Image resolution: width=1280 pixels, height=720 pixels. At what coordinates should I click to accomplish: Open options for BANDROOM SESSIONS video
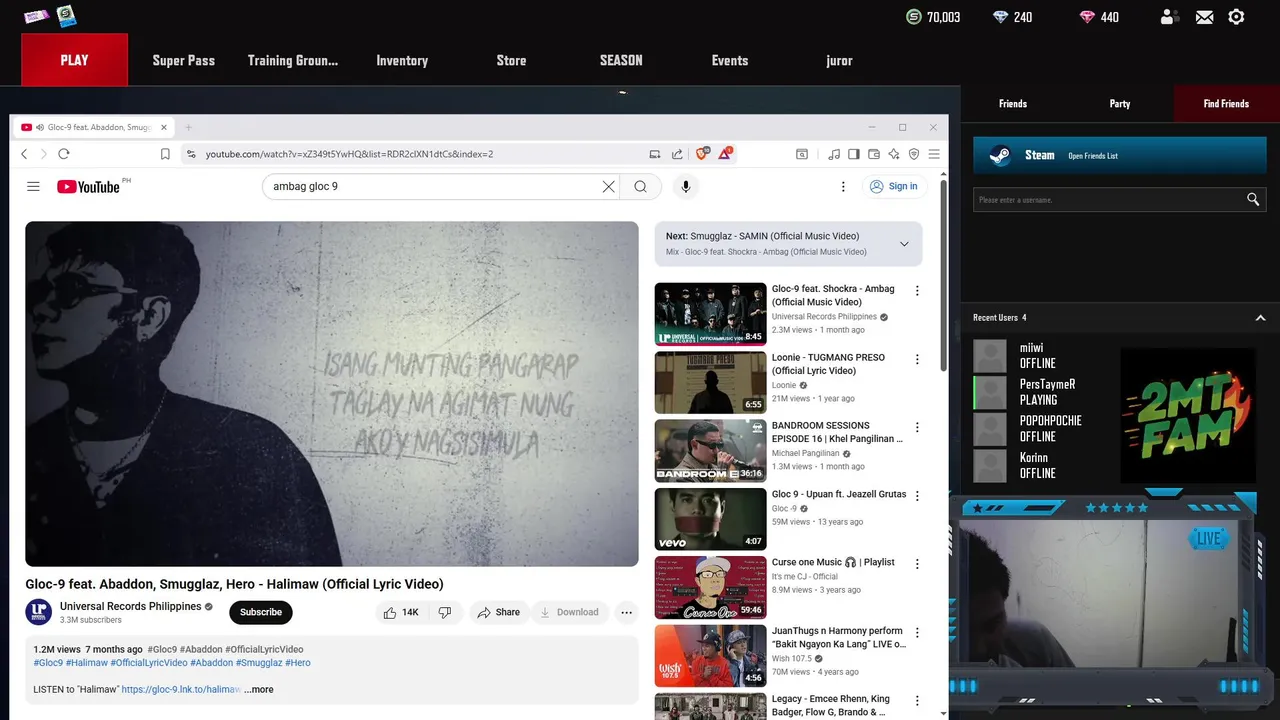(x=917, y=427)
